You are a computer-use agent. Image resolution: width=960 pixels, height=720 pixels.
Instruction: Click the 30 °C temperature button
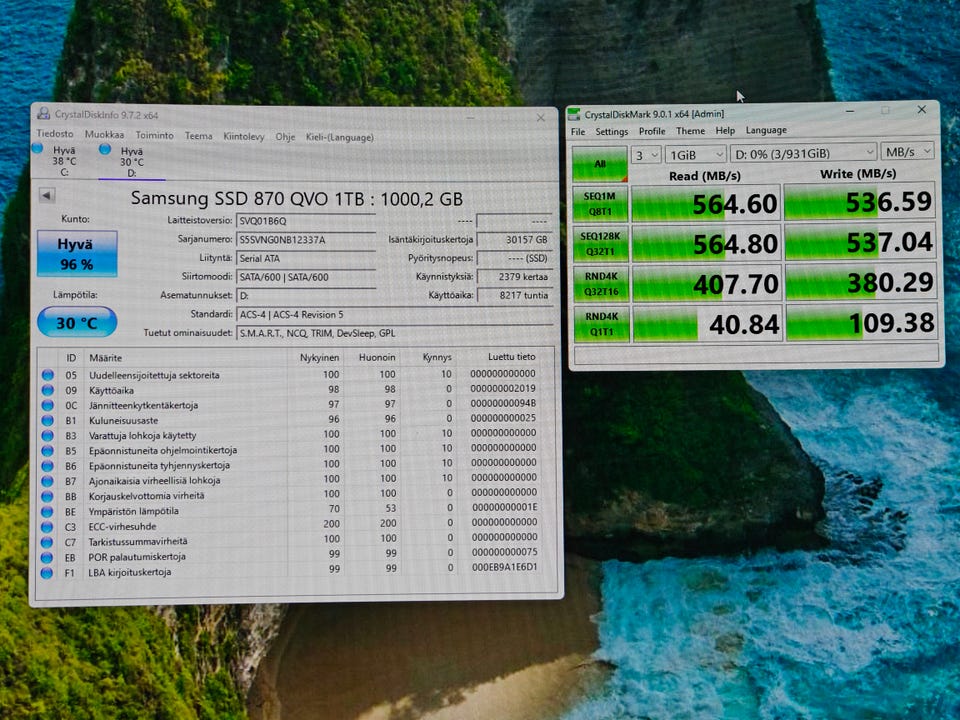coord(77,322)
